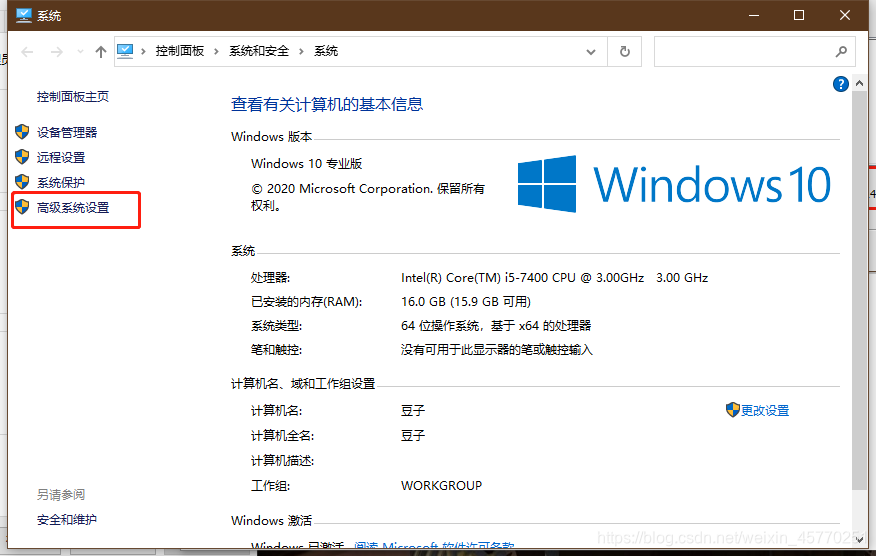Open recent locations dropdown arrow
Screen dimensions: 876x556
(80, 52)
